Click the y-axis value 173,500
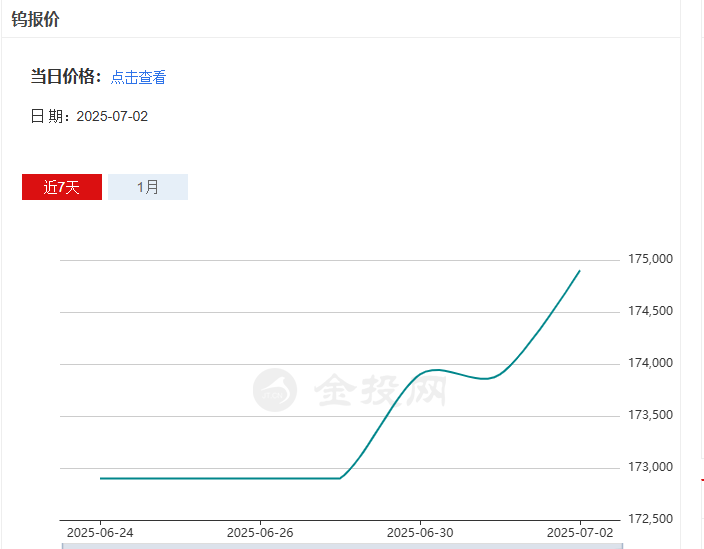Screen dimensions: 704x549 [650, 415]
